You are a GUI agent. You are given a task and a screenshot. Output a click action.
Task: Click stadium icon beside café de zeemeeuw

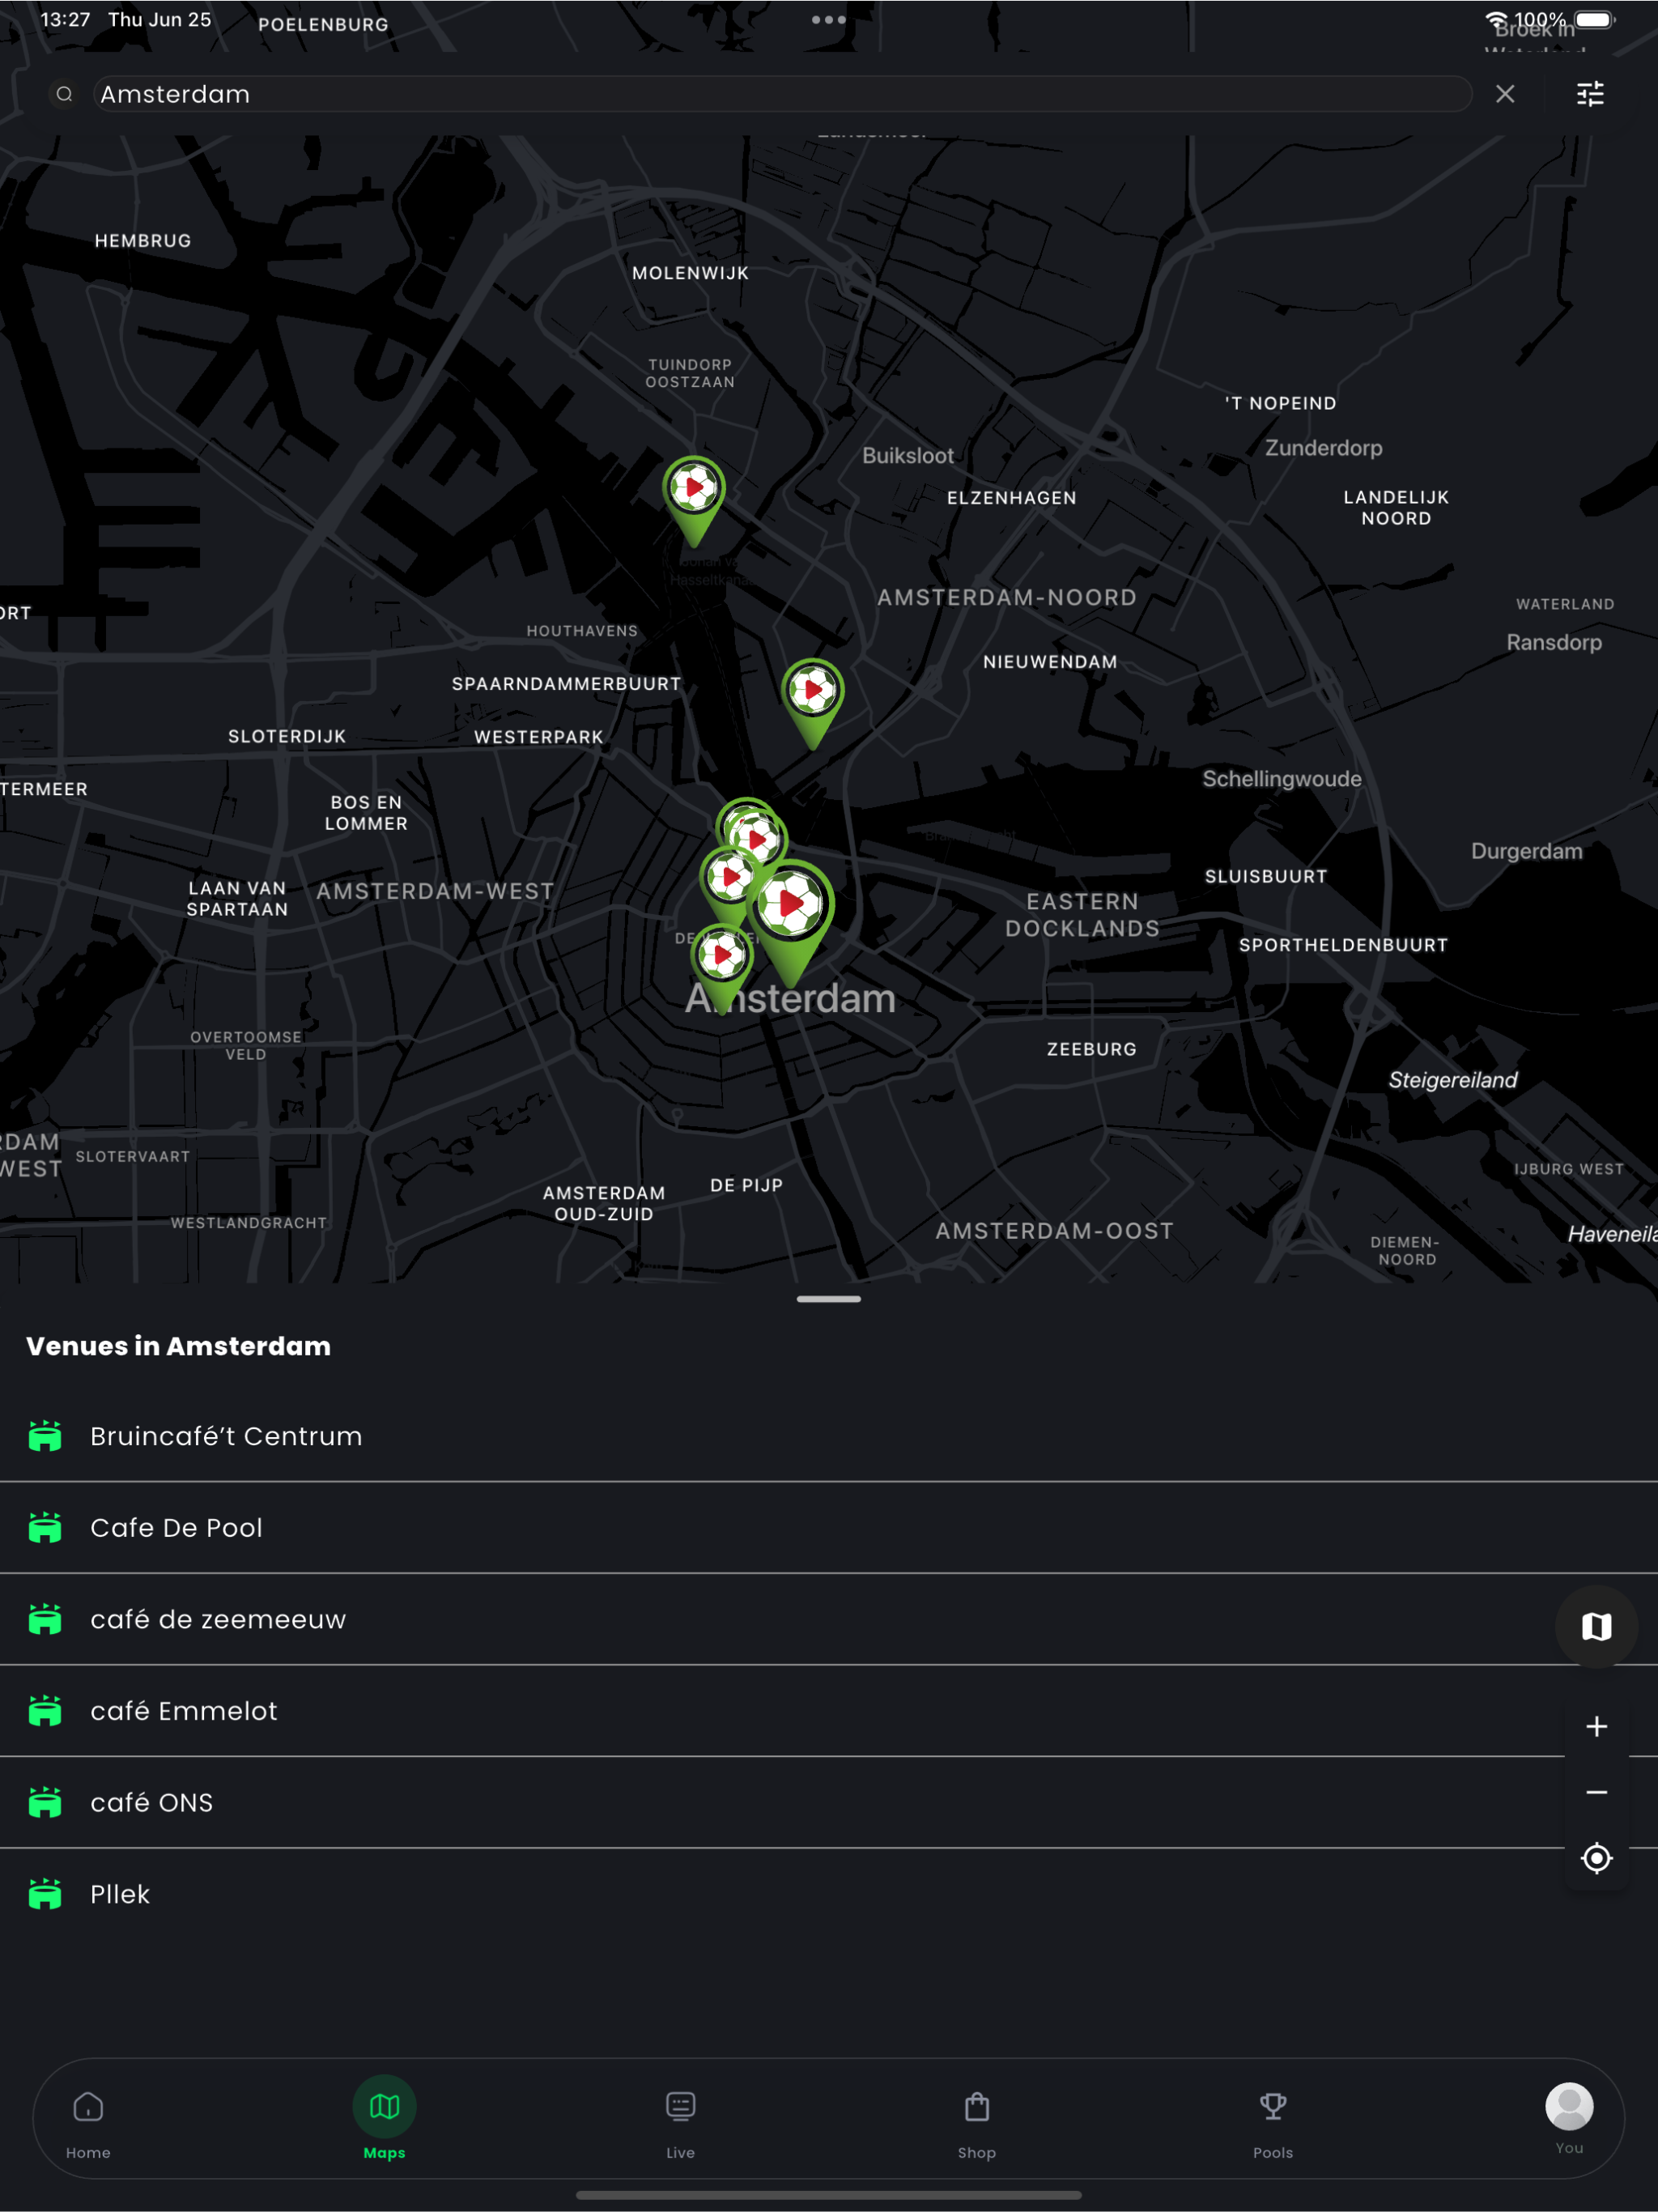pyautogui.click(x=45, y=1619)
